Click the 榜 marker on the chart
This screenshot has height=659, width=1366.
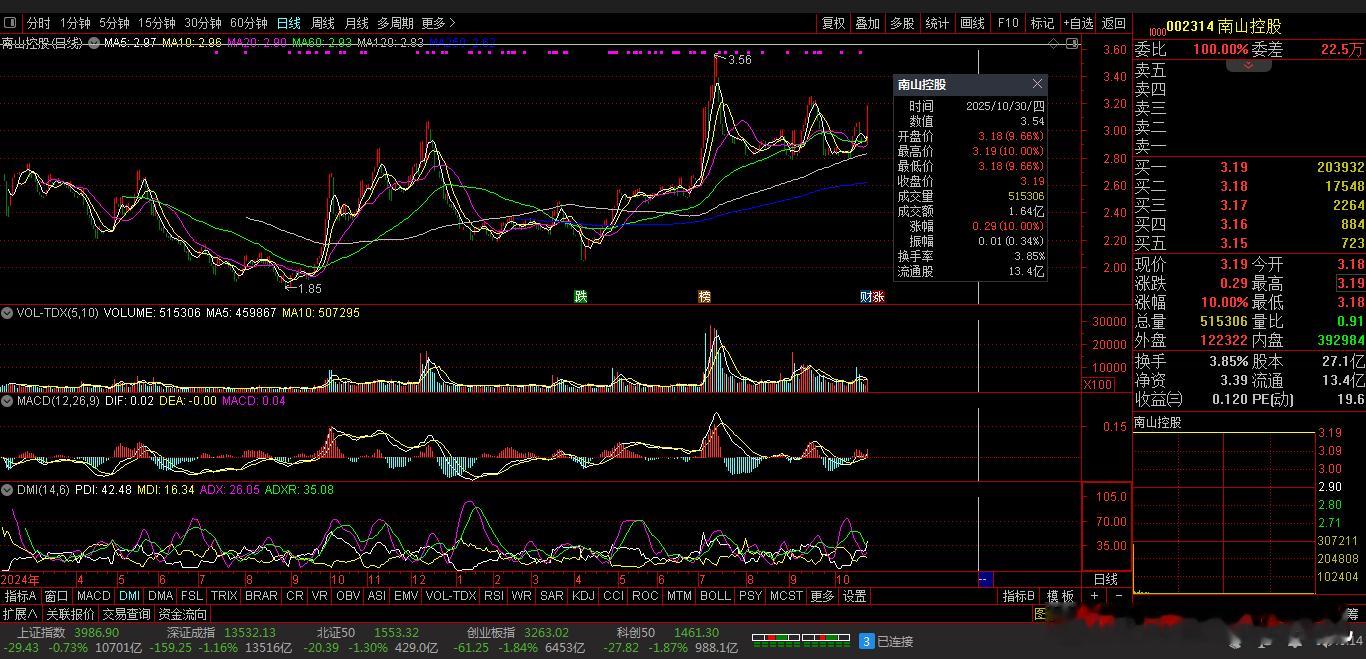tap(705, 296)
